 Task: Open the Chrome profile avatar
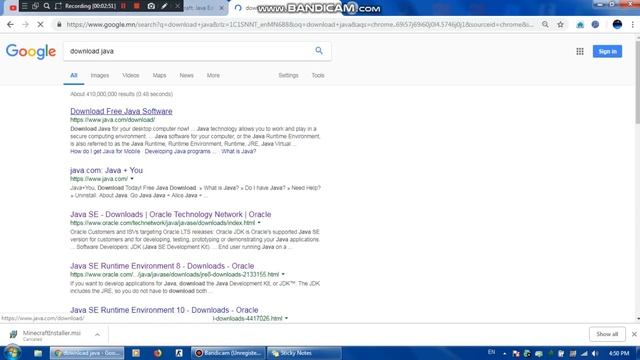pos(617,24)
